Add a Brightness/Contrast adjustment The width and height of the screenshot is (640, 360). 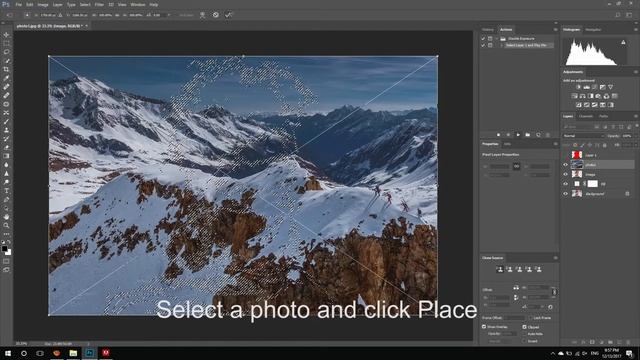(578, 87)
